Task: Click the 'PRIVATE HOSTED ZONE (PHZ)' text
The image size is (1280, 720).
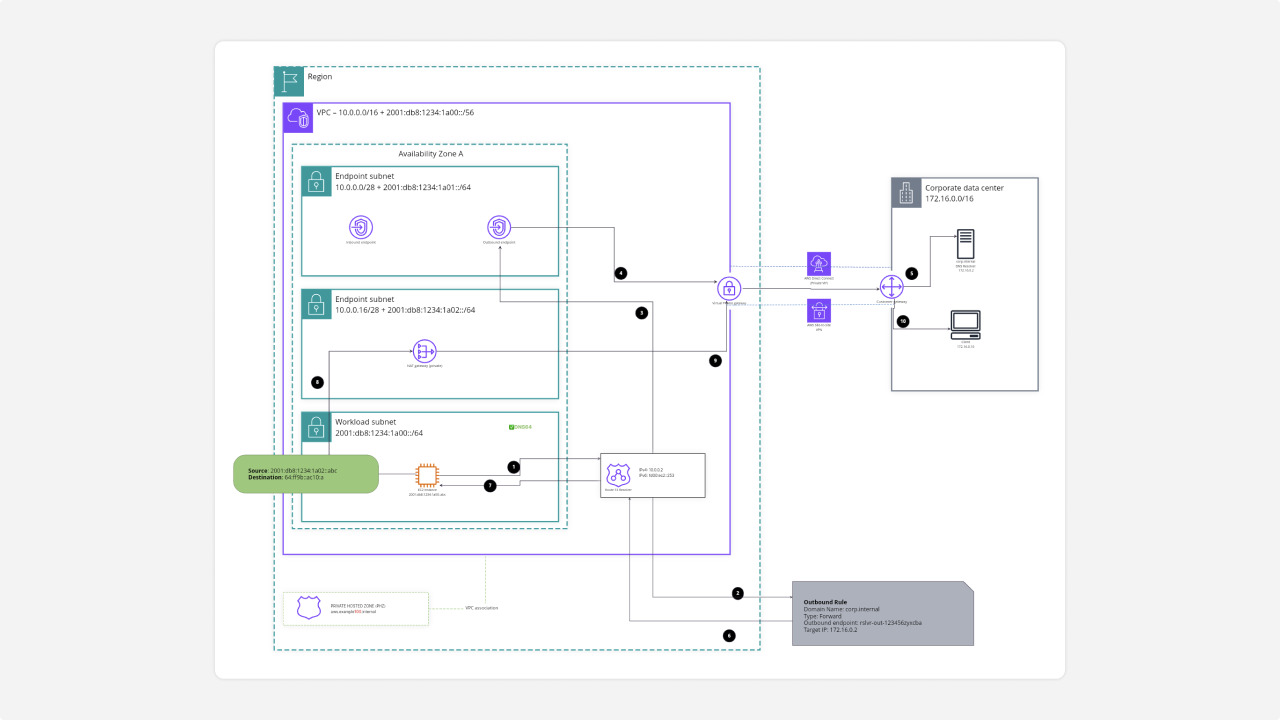Action: (x=358, y=606)
